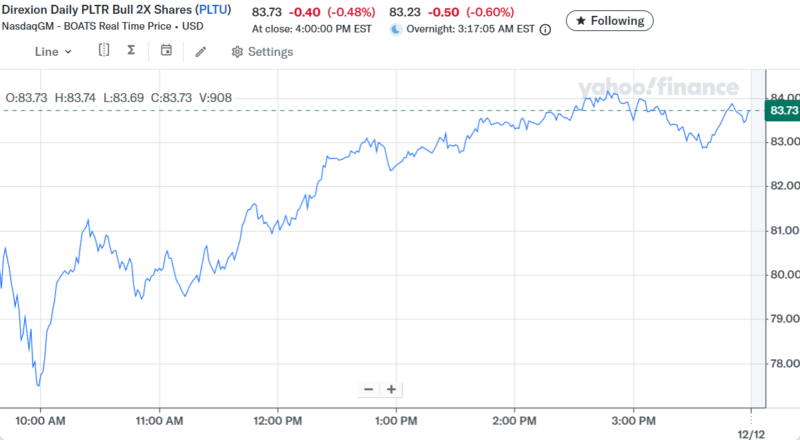
Task: Click the Settings gear icon
Action: pyautogui.click(x=237, y=51)
